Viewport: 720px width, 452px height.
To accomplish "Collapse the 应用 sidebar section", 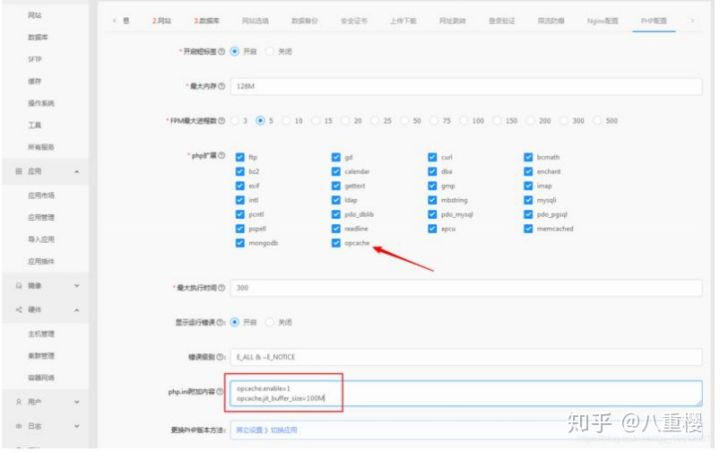I will pyautogui.click(x=77, y=171).
